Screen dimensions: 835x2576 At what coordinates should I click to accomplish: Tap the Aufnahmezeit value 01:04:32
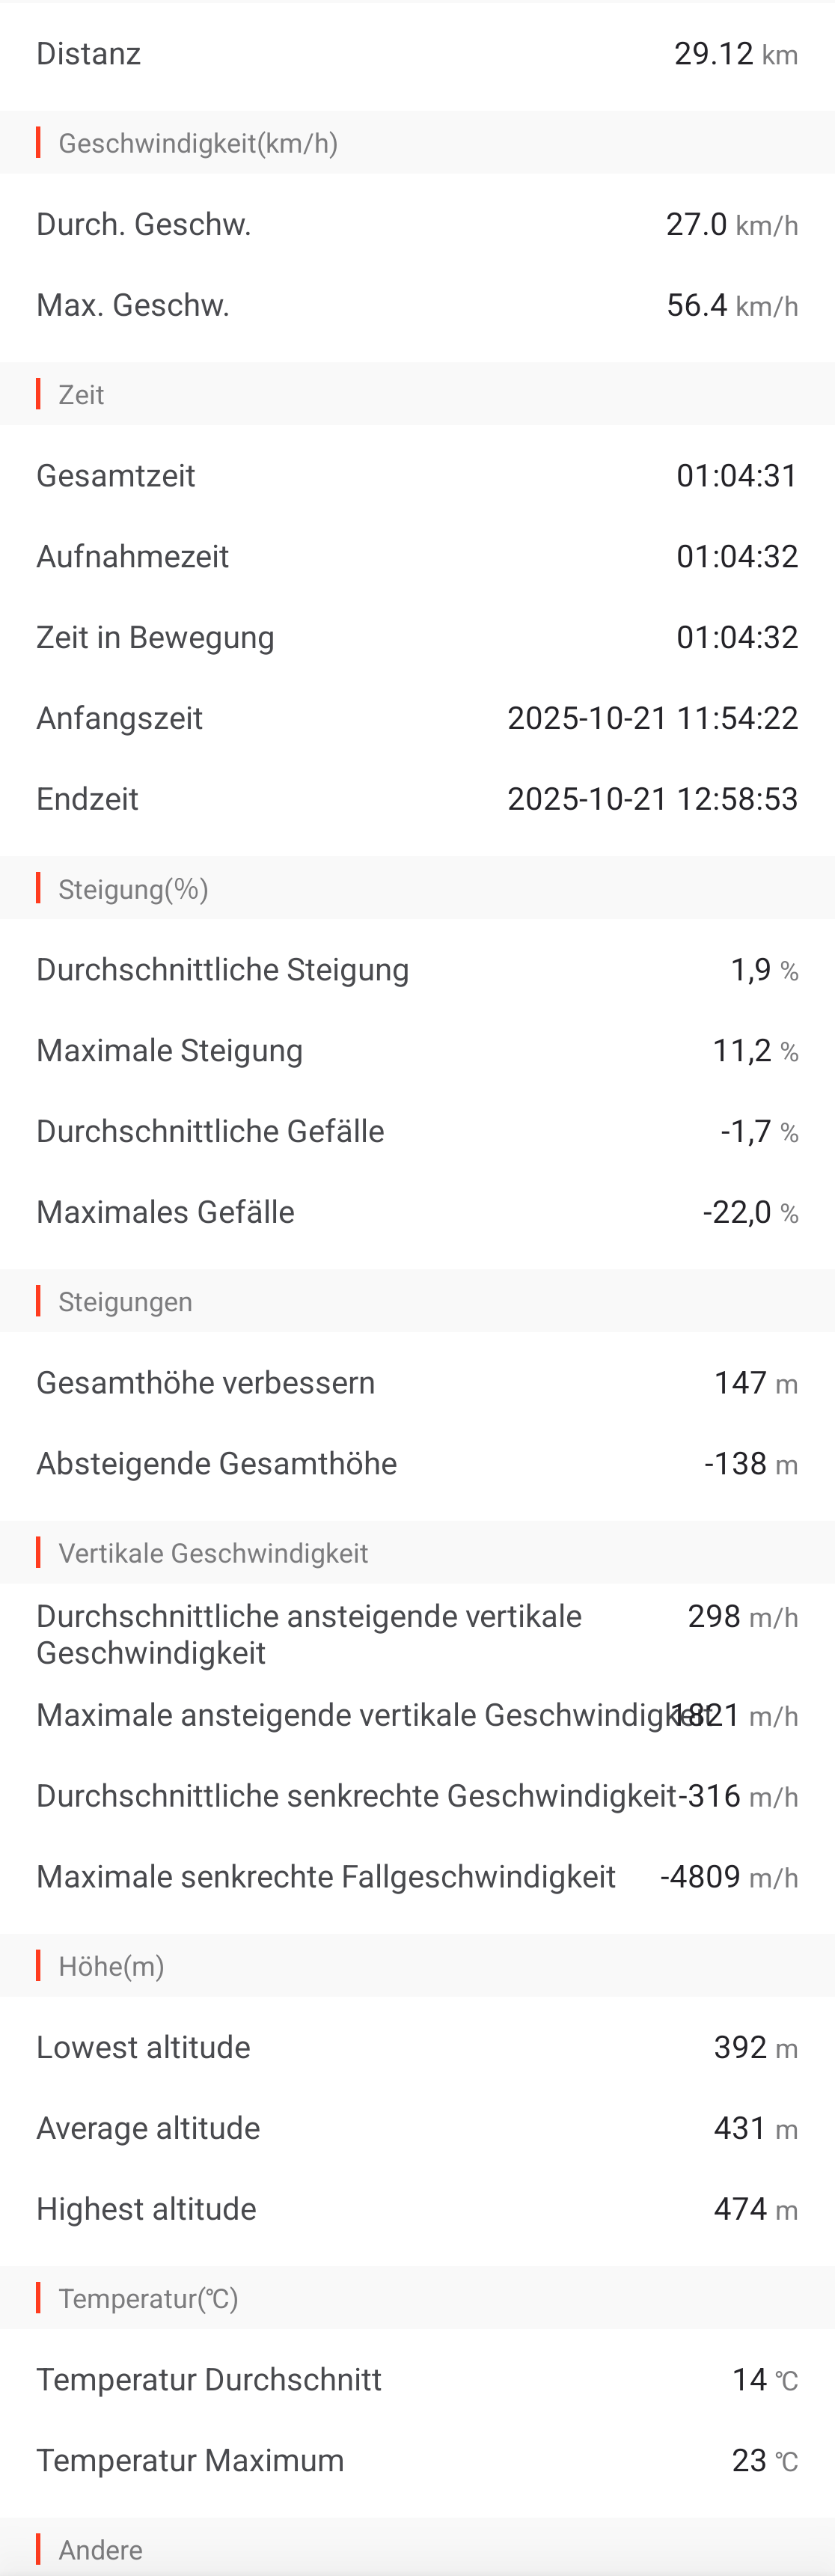point(737,557)
